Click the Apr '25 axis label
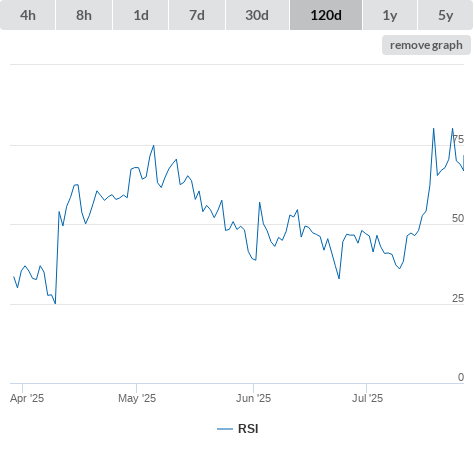 27,398
